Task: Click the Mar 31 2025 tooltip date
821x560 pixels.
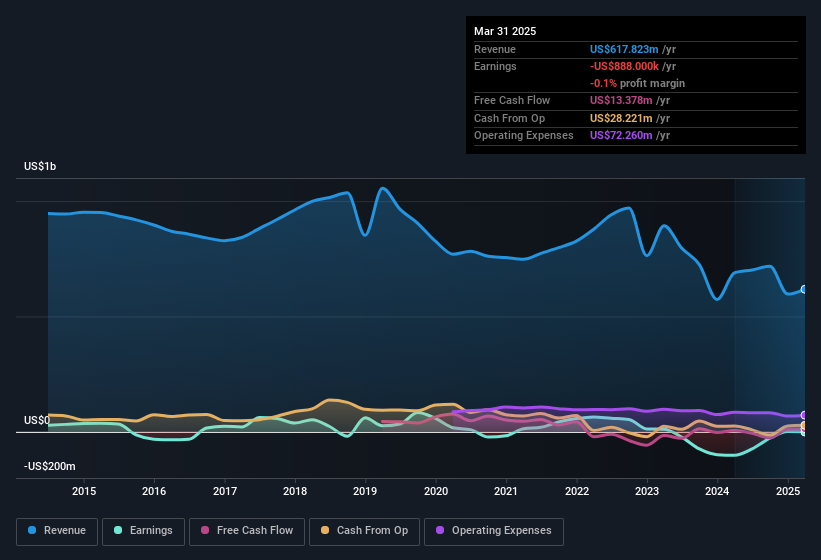Action: [505, 31]
